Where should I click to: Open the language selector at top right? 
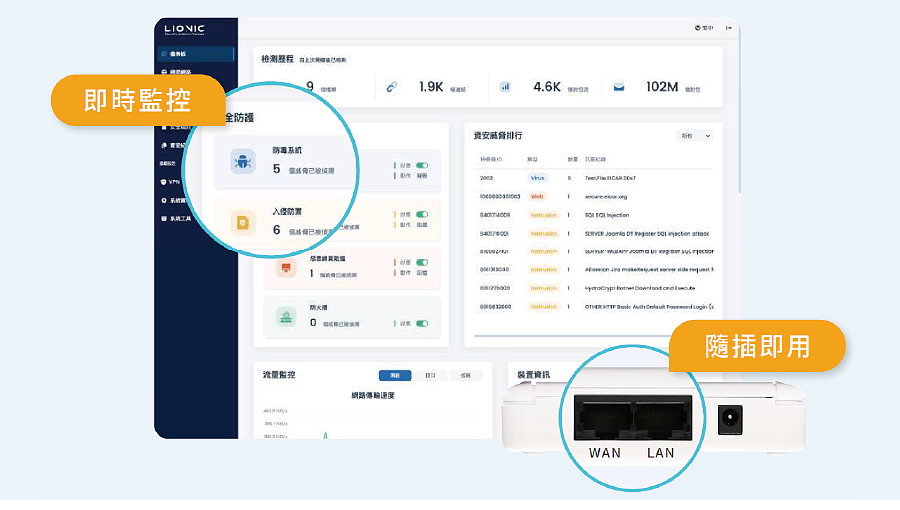(x=704, y=28)
